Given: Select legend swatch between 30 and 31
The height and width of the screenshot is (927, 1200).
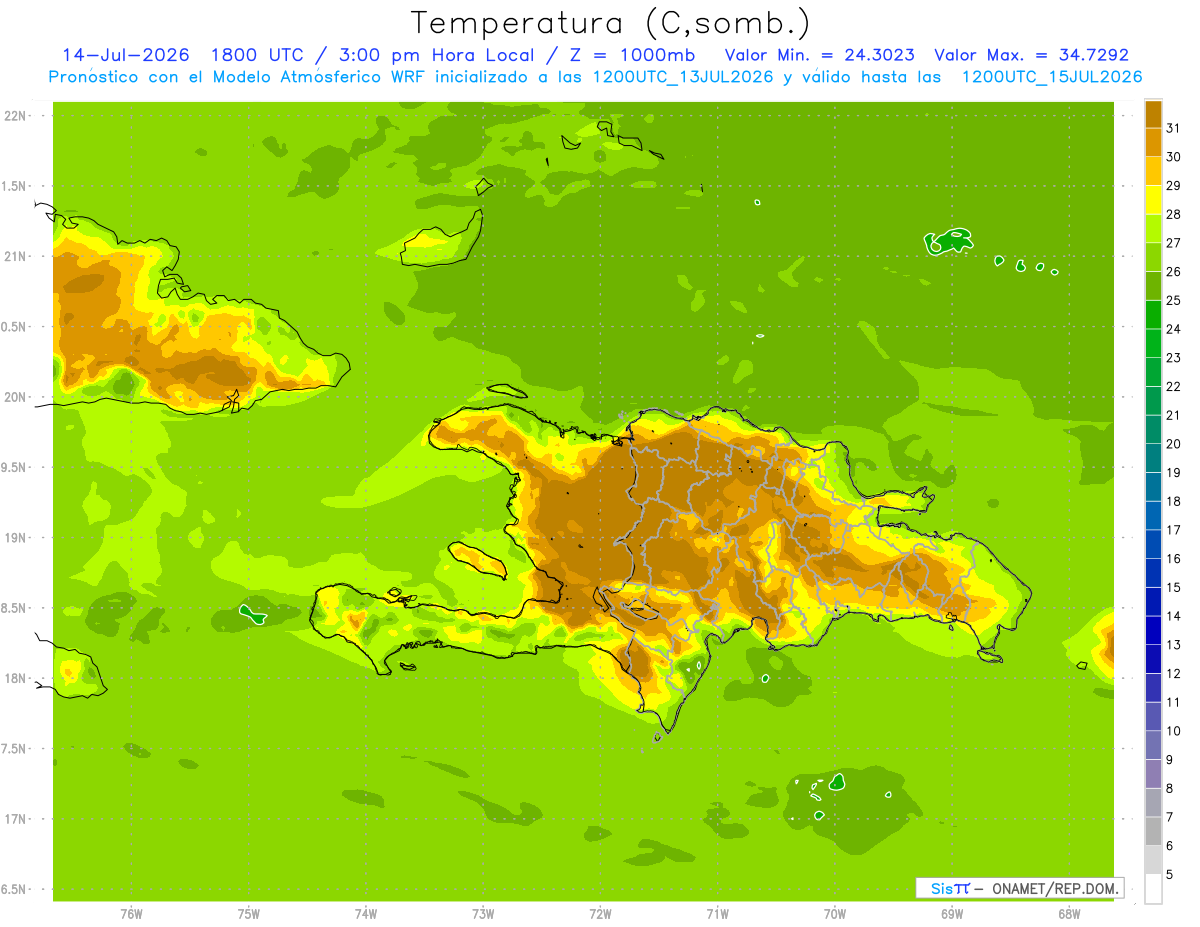Looking at the screenshot, I should tap(1153, 142).
